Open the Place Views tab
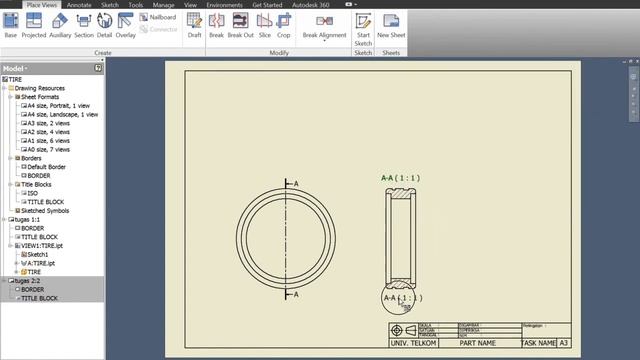 (x=42, y=5)
